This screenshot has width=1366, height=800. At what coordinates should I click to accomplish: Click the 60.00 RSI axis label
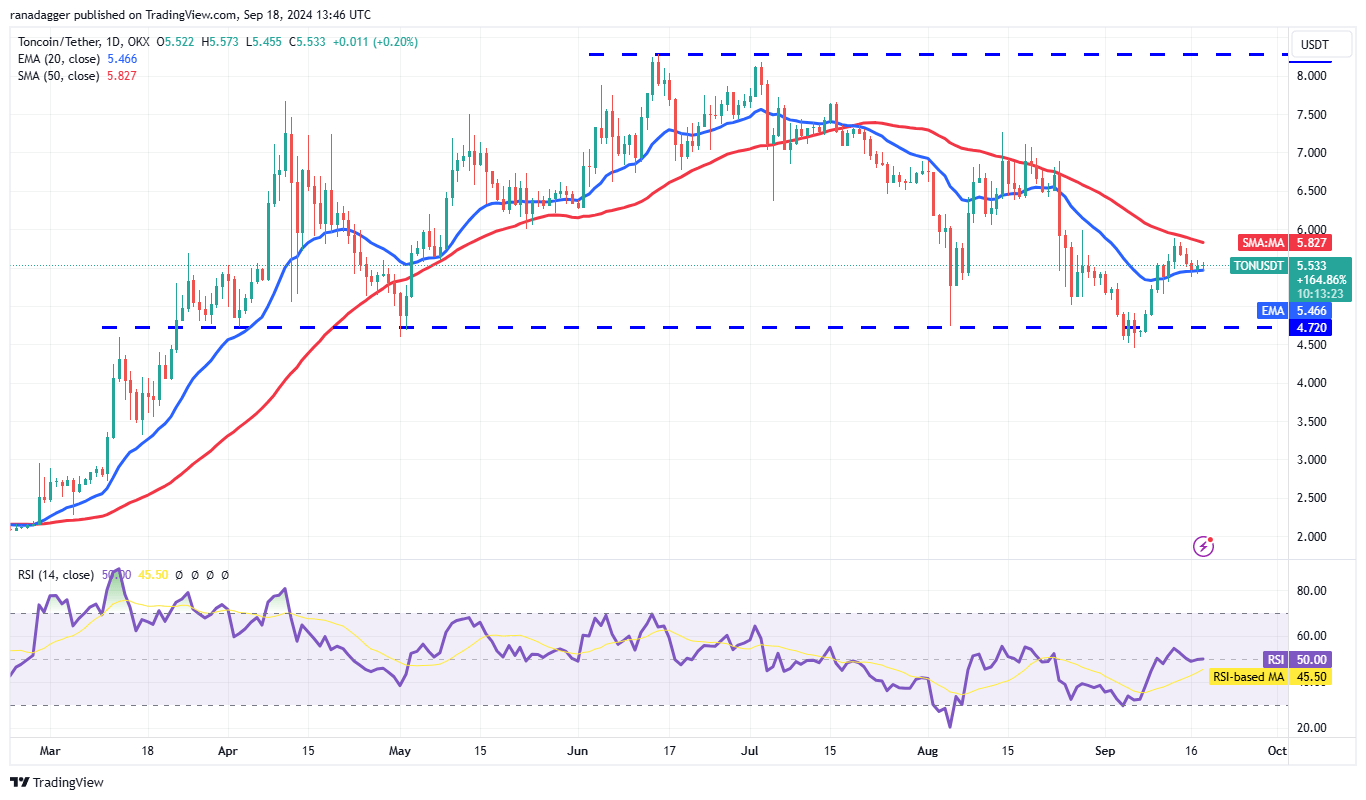click(1312, 636)
